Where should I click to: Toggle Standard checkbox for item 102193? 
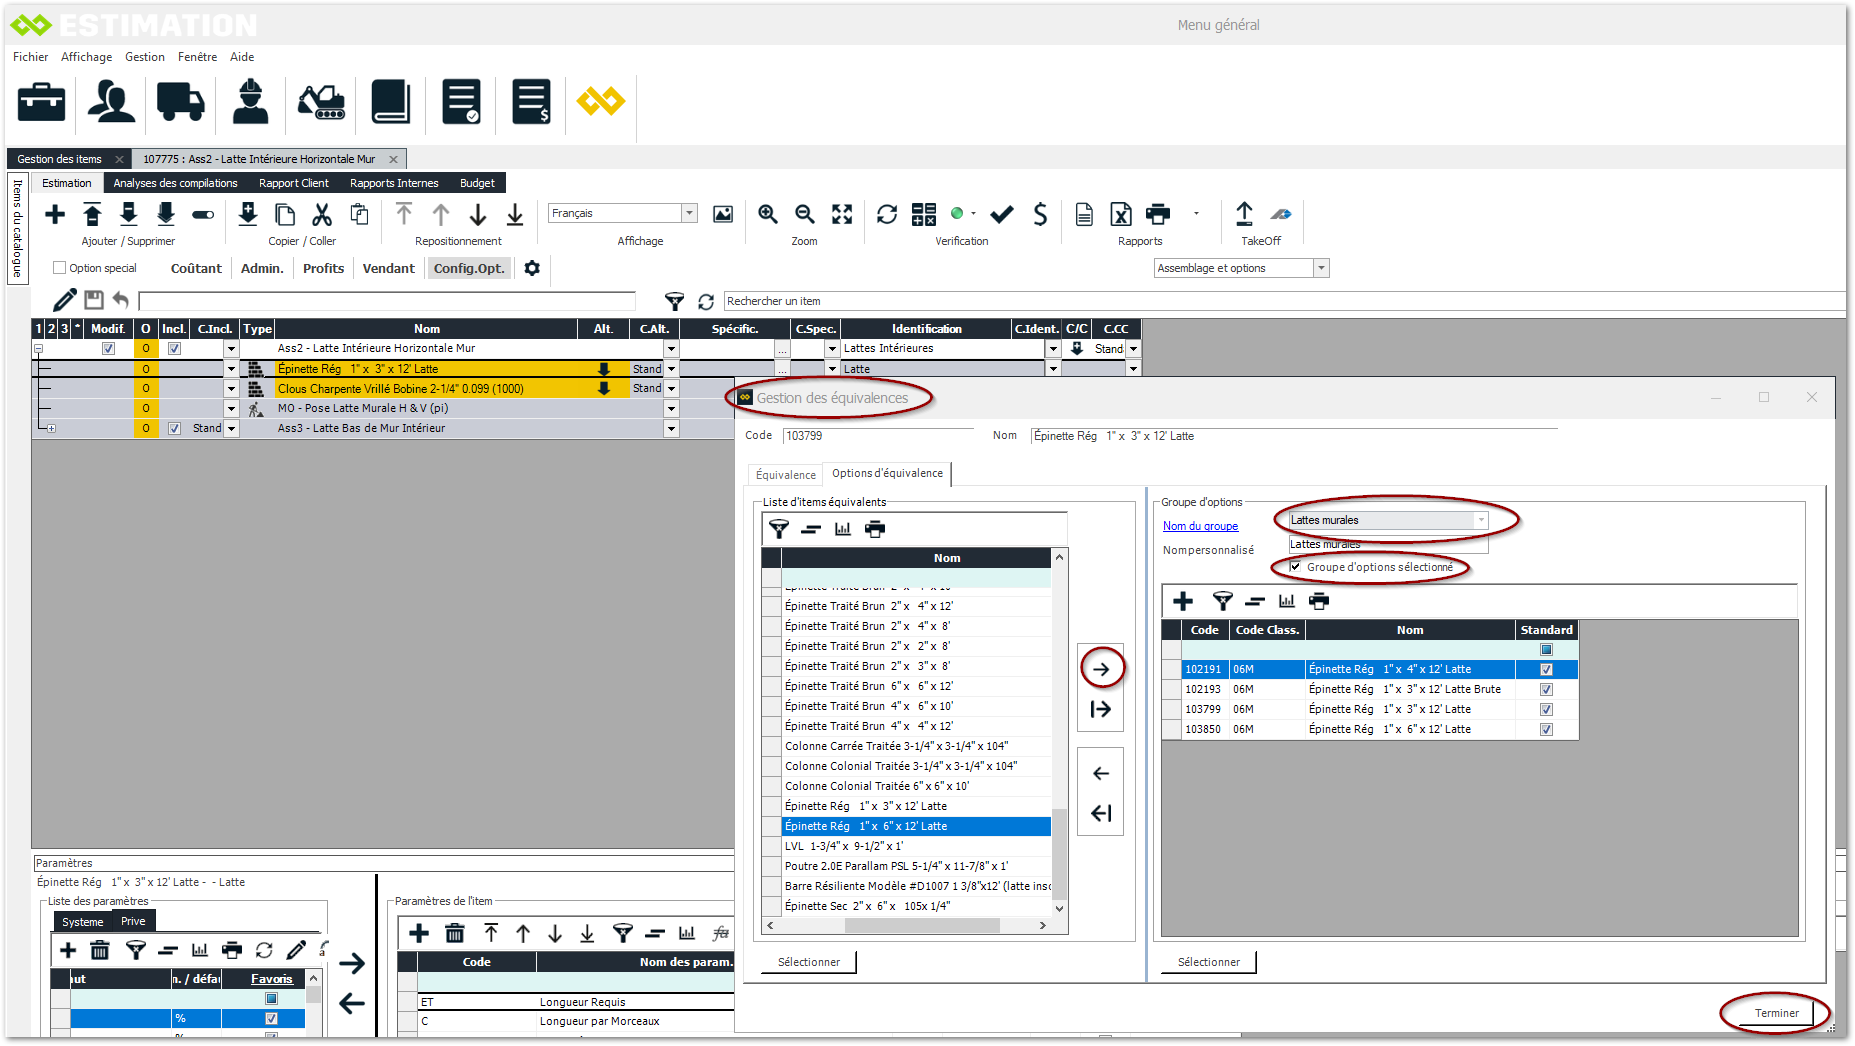(1546, 689)
